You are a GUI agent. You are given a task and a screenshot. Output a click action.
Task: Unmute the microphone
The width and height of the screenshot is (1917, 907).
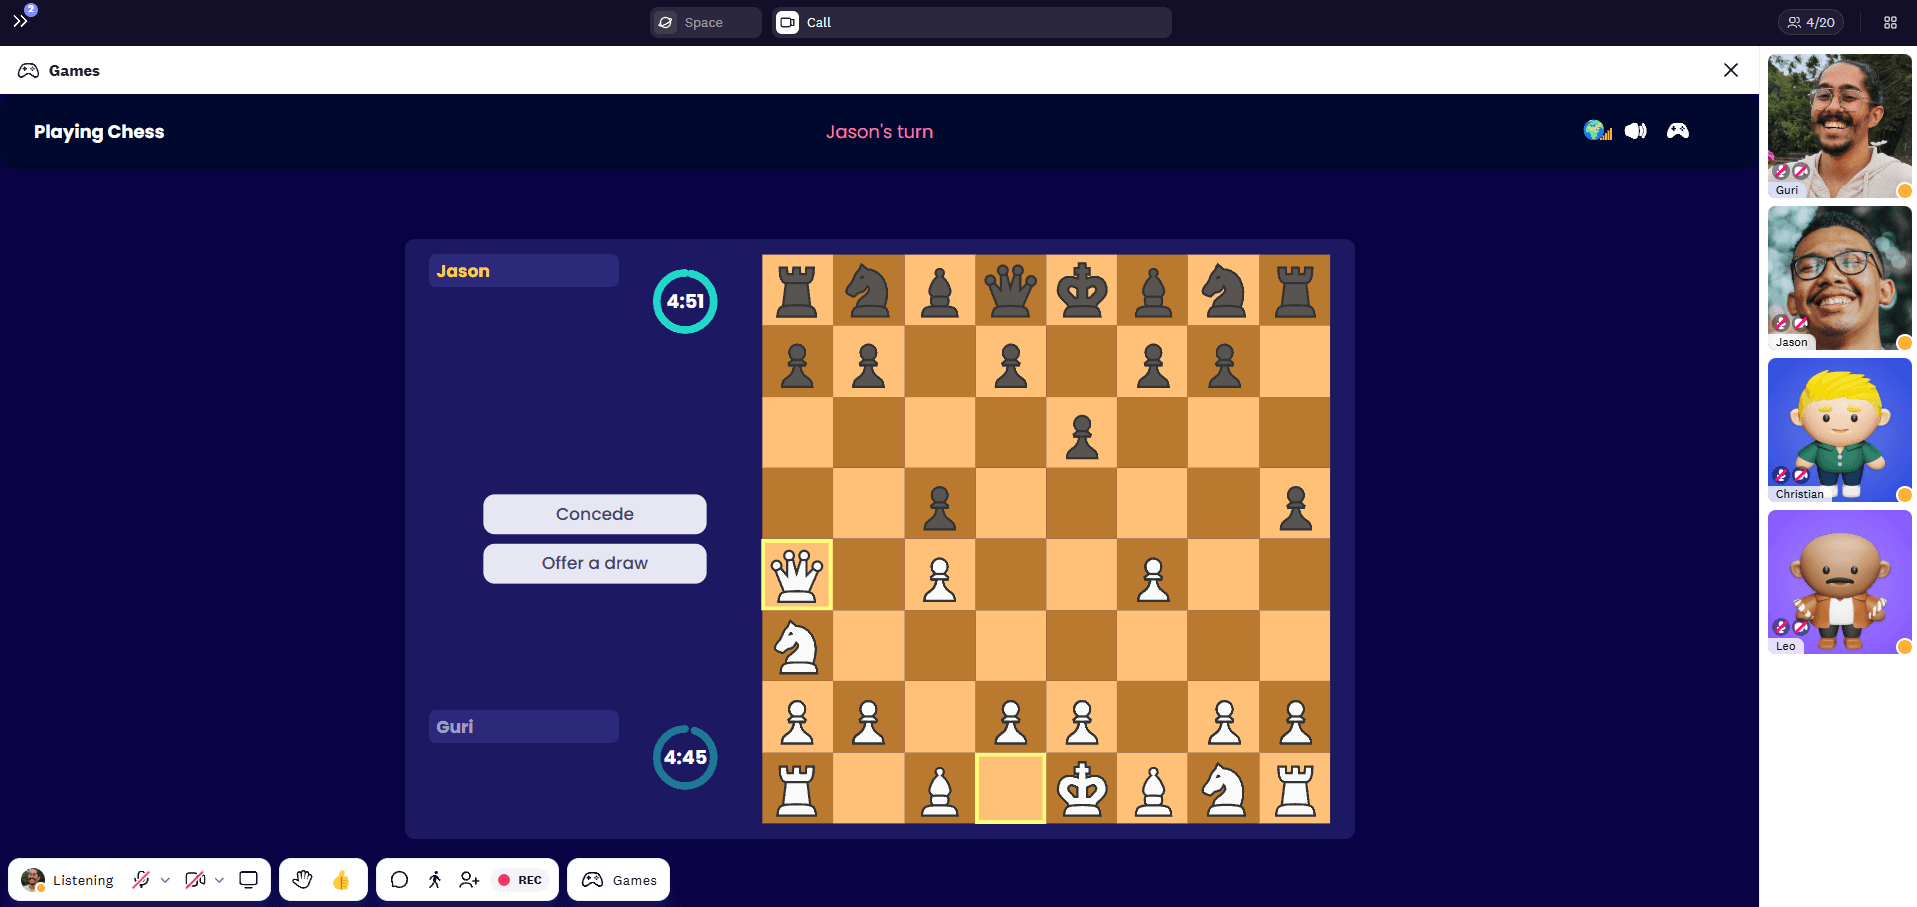click(141, 880)
